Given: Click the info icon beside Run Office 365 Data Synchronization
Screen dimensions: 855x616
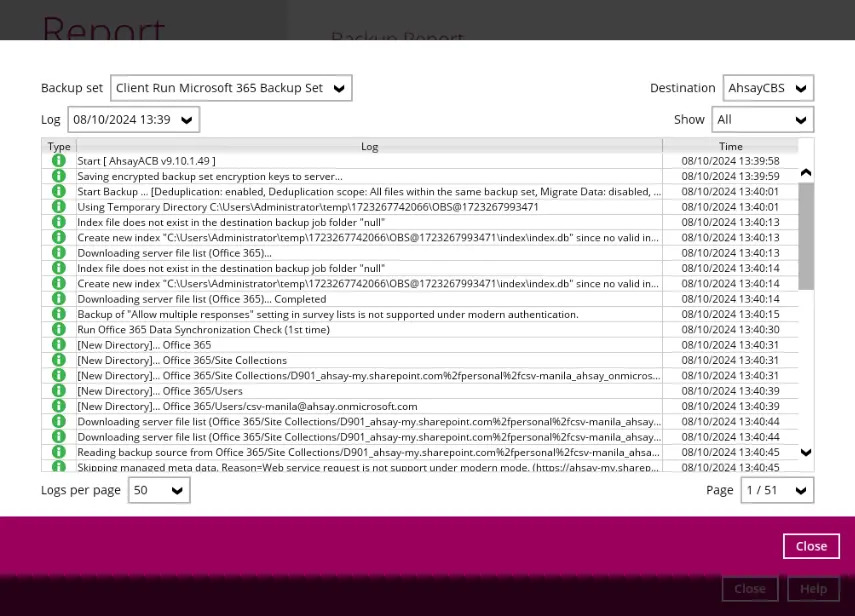Looking at the screenshot, I should (59, 329).
